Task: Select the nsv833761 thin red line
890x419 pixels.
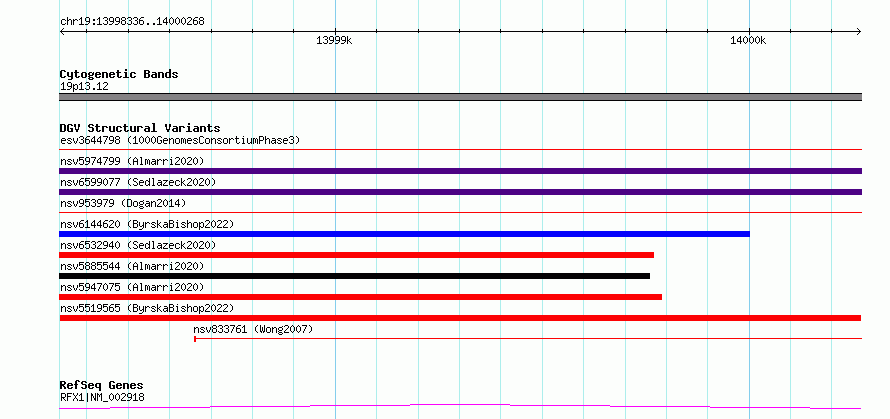Action: [528, 339]
